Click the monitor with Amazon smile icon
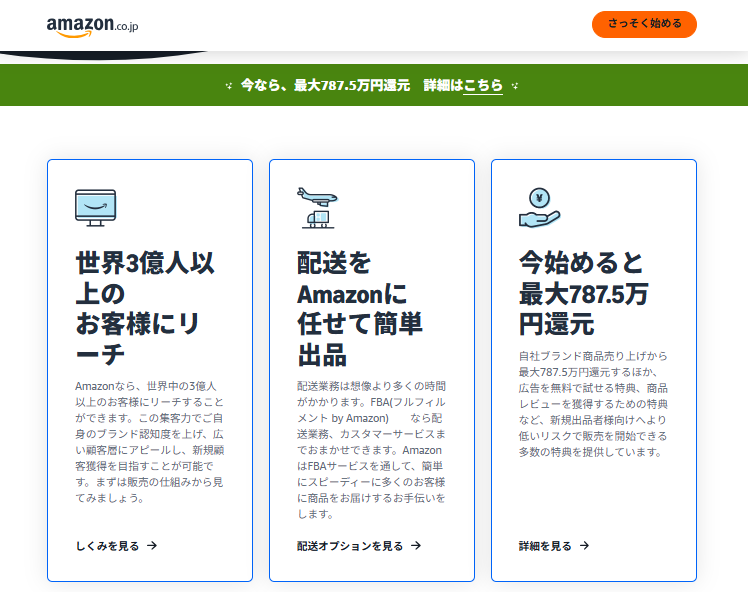 tap(95, 208)
